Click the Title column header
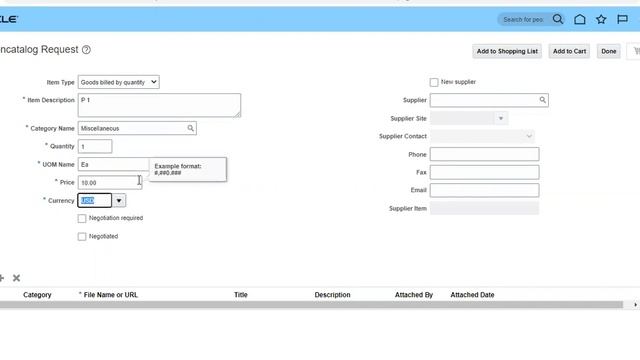This screenshot has height=360, width=640. pyautogui.click(x=241, y=295)
